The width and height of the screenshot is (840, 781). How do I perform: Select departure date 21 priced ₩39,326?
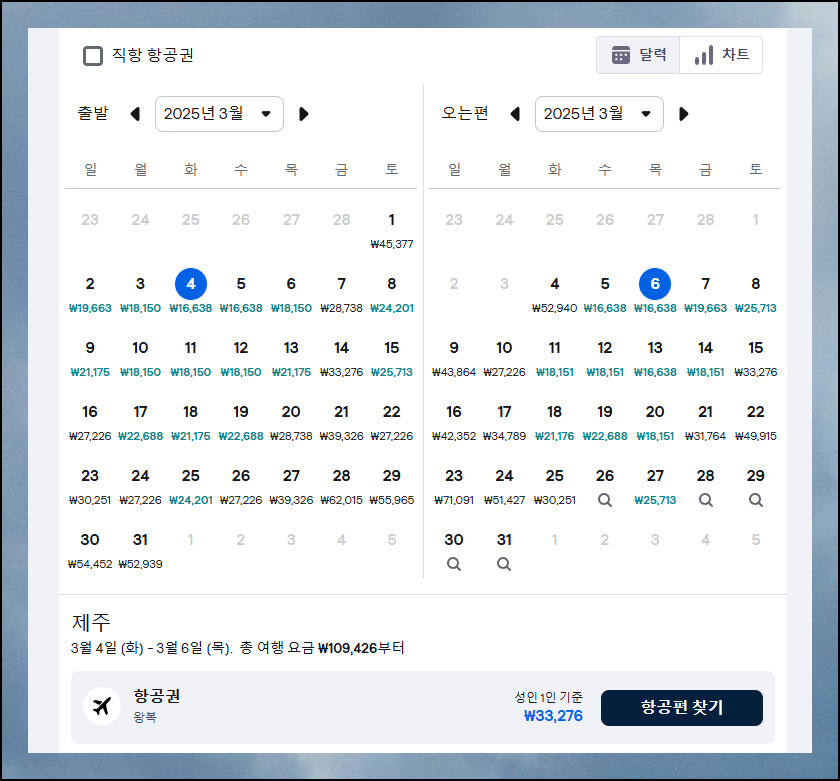point(341,422)
